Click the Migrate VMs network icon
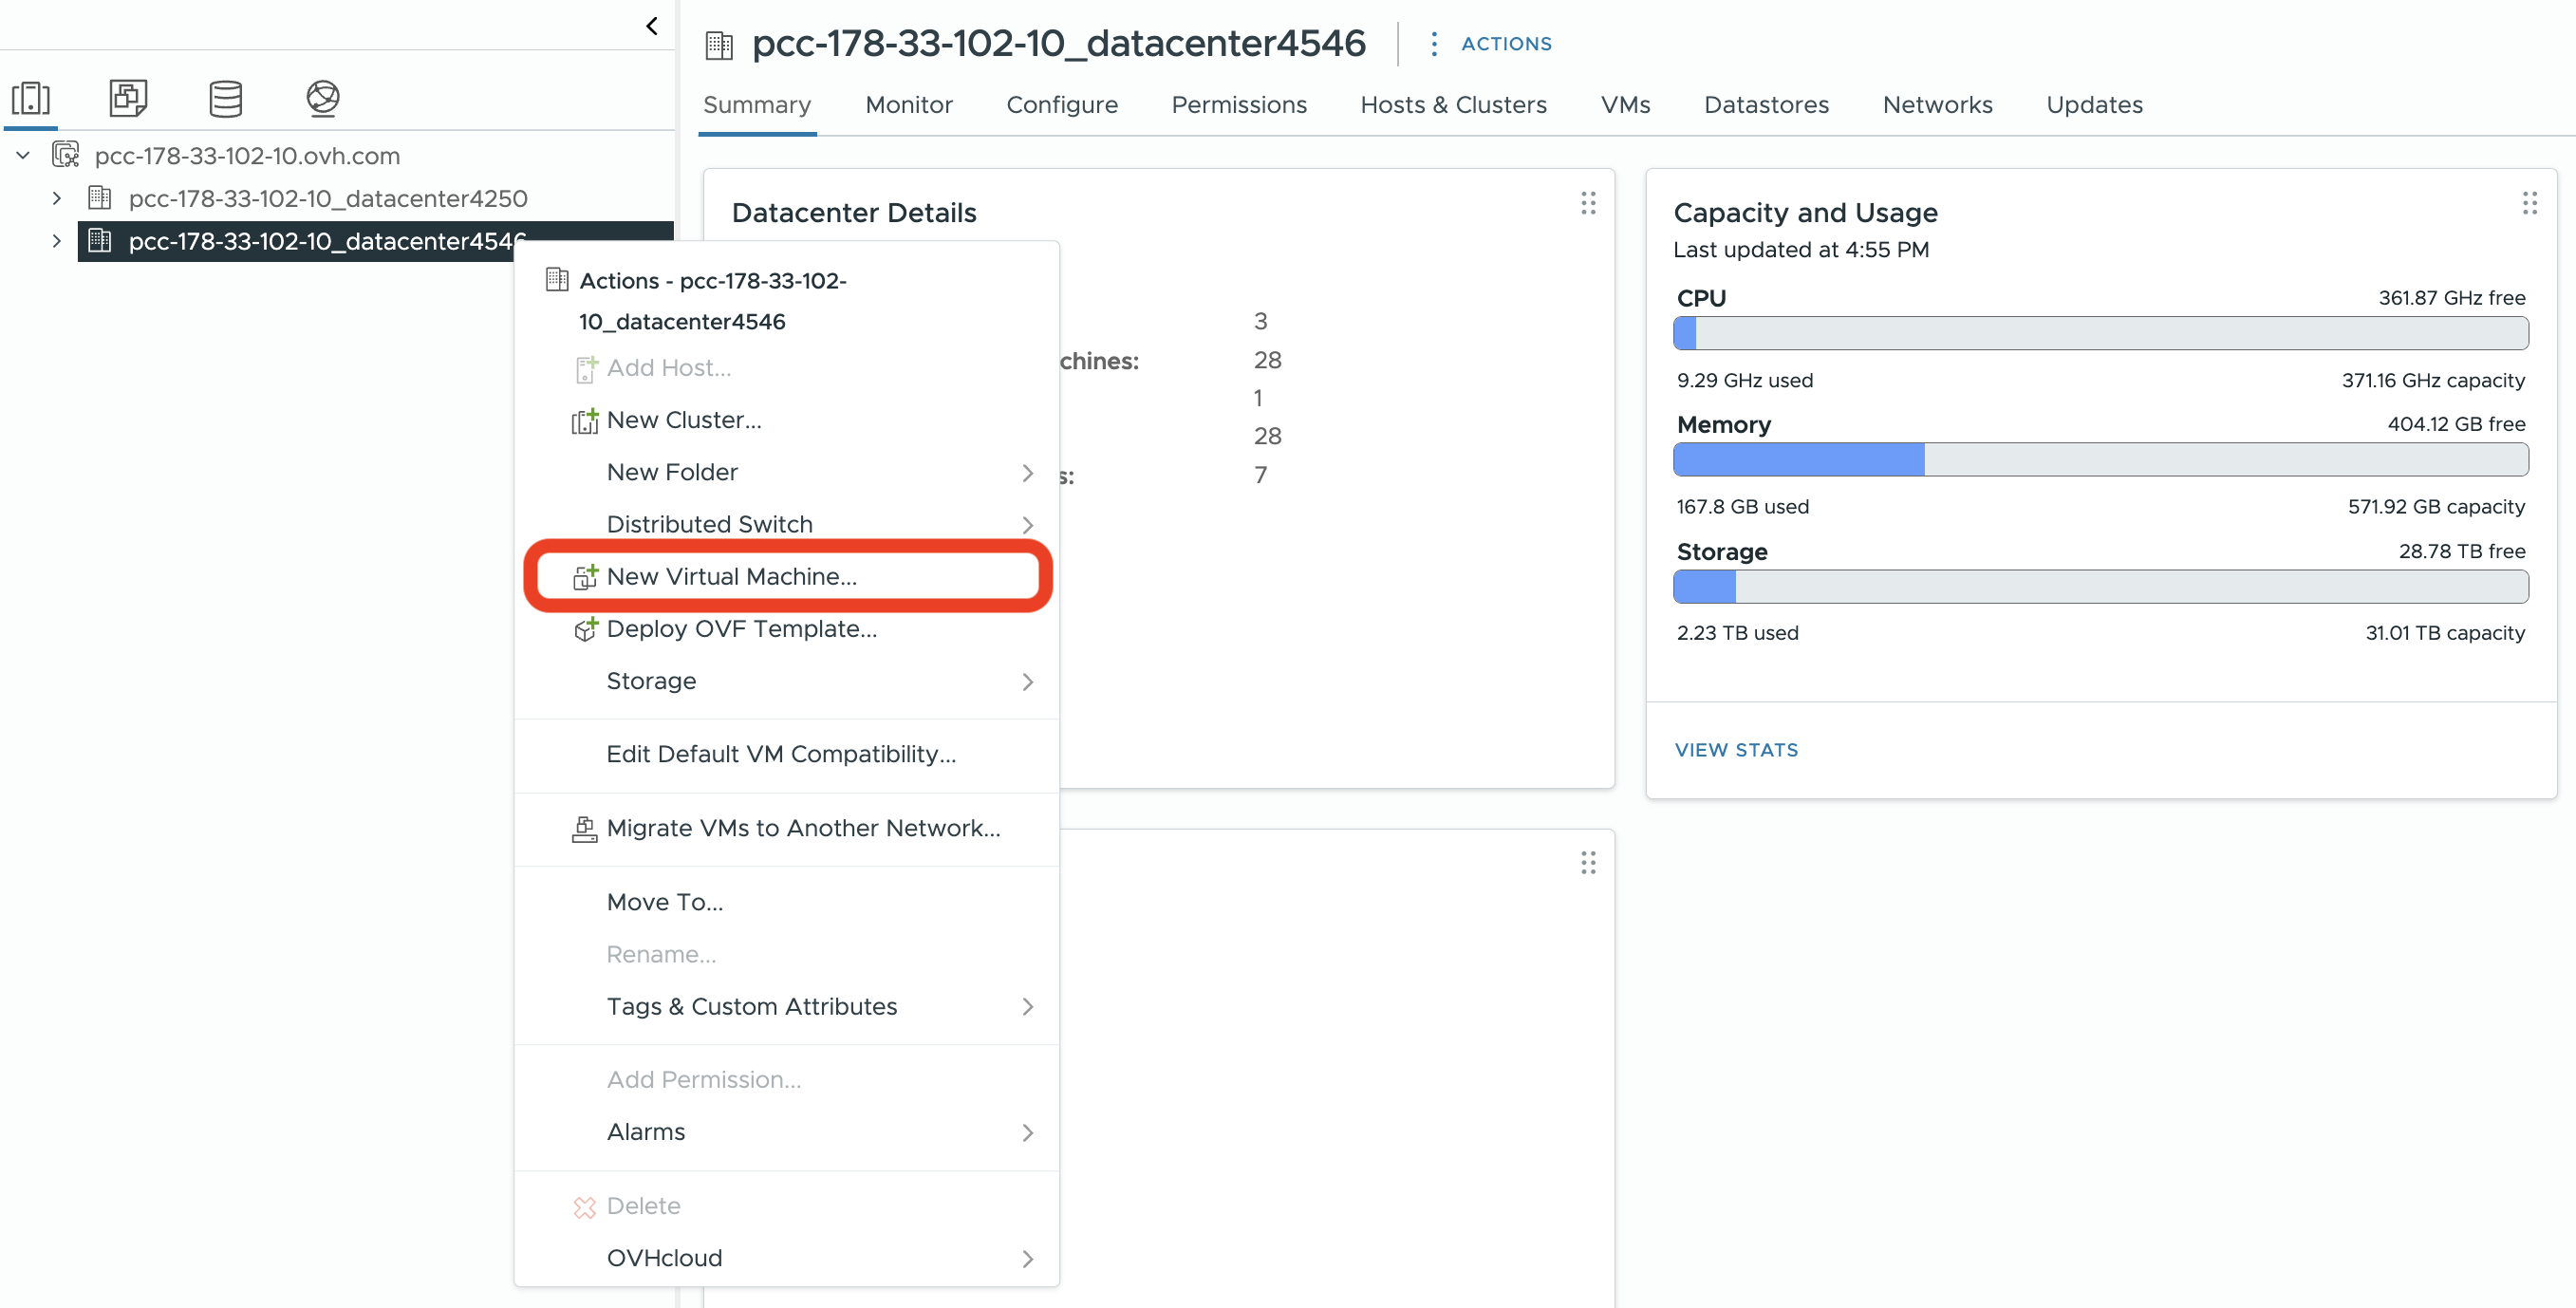Screen dimensions: 2576x1308 point(585,829)
